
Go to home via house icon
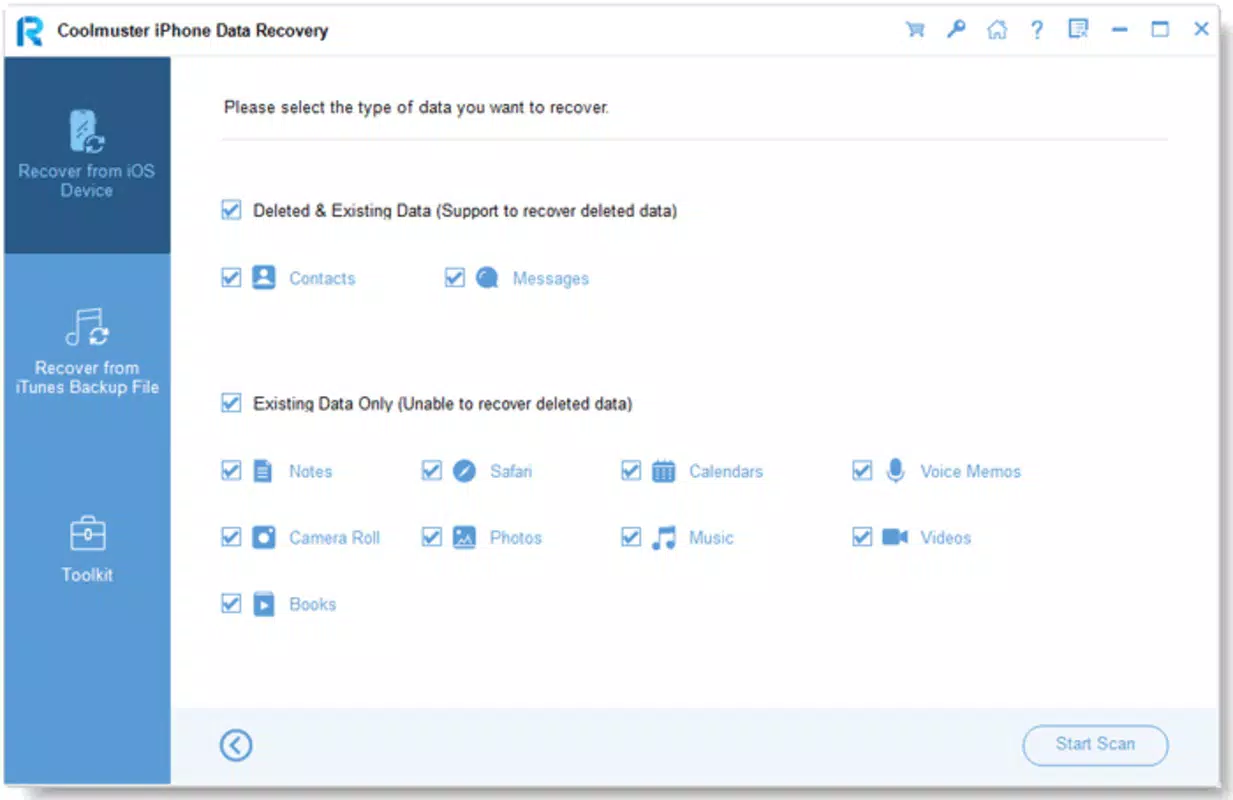click(x=997, y=30)
